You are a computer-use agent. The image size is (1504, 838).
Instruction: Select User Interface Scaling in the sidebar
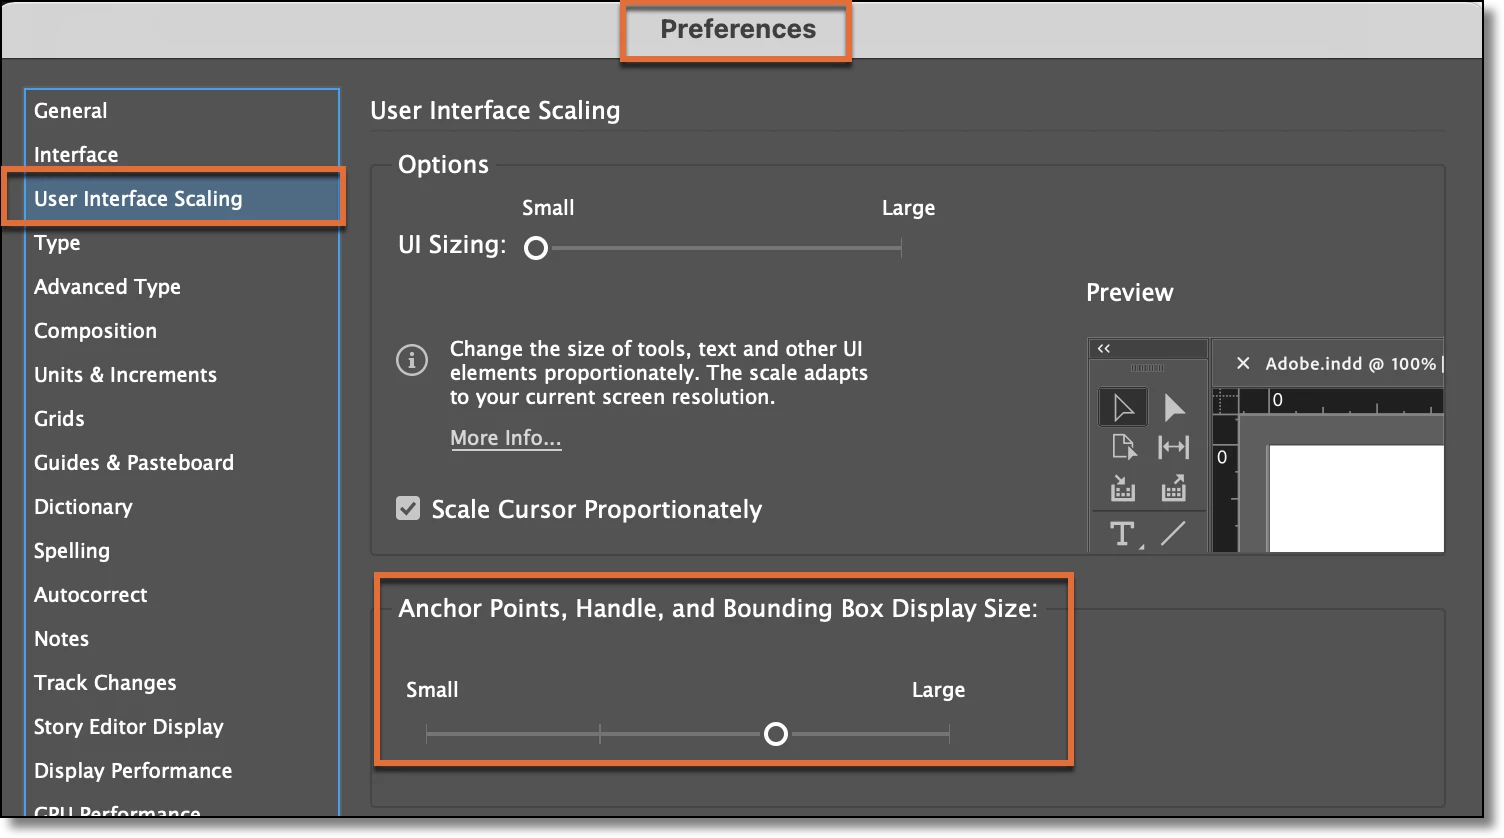pyautogui.click(x=182, y=199)
